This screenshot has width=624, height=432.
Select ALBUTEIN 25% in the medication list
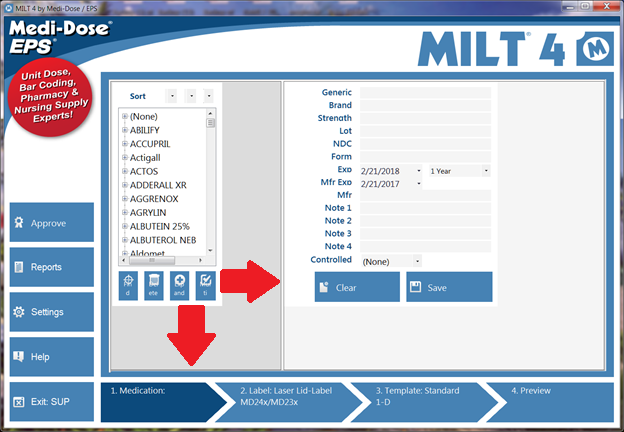pos(160,226)
